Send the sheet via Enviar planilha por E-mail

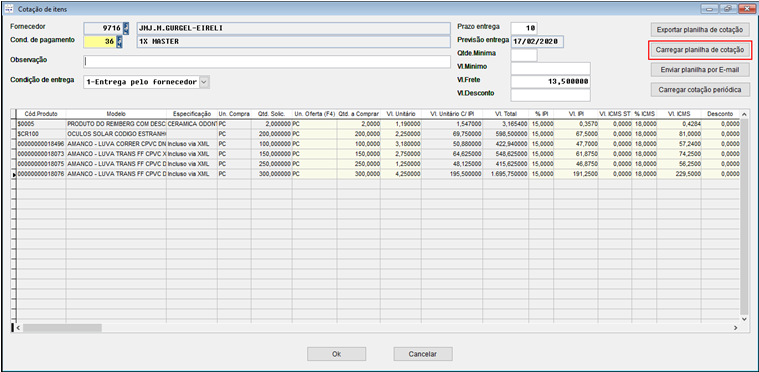pos(699,70)
